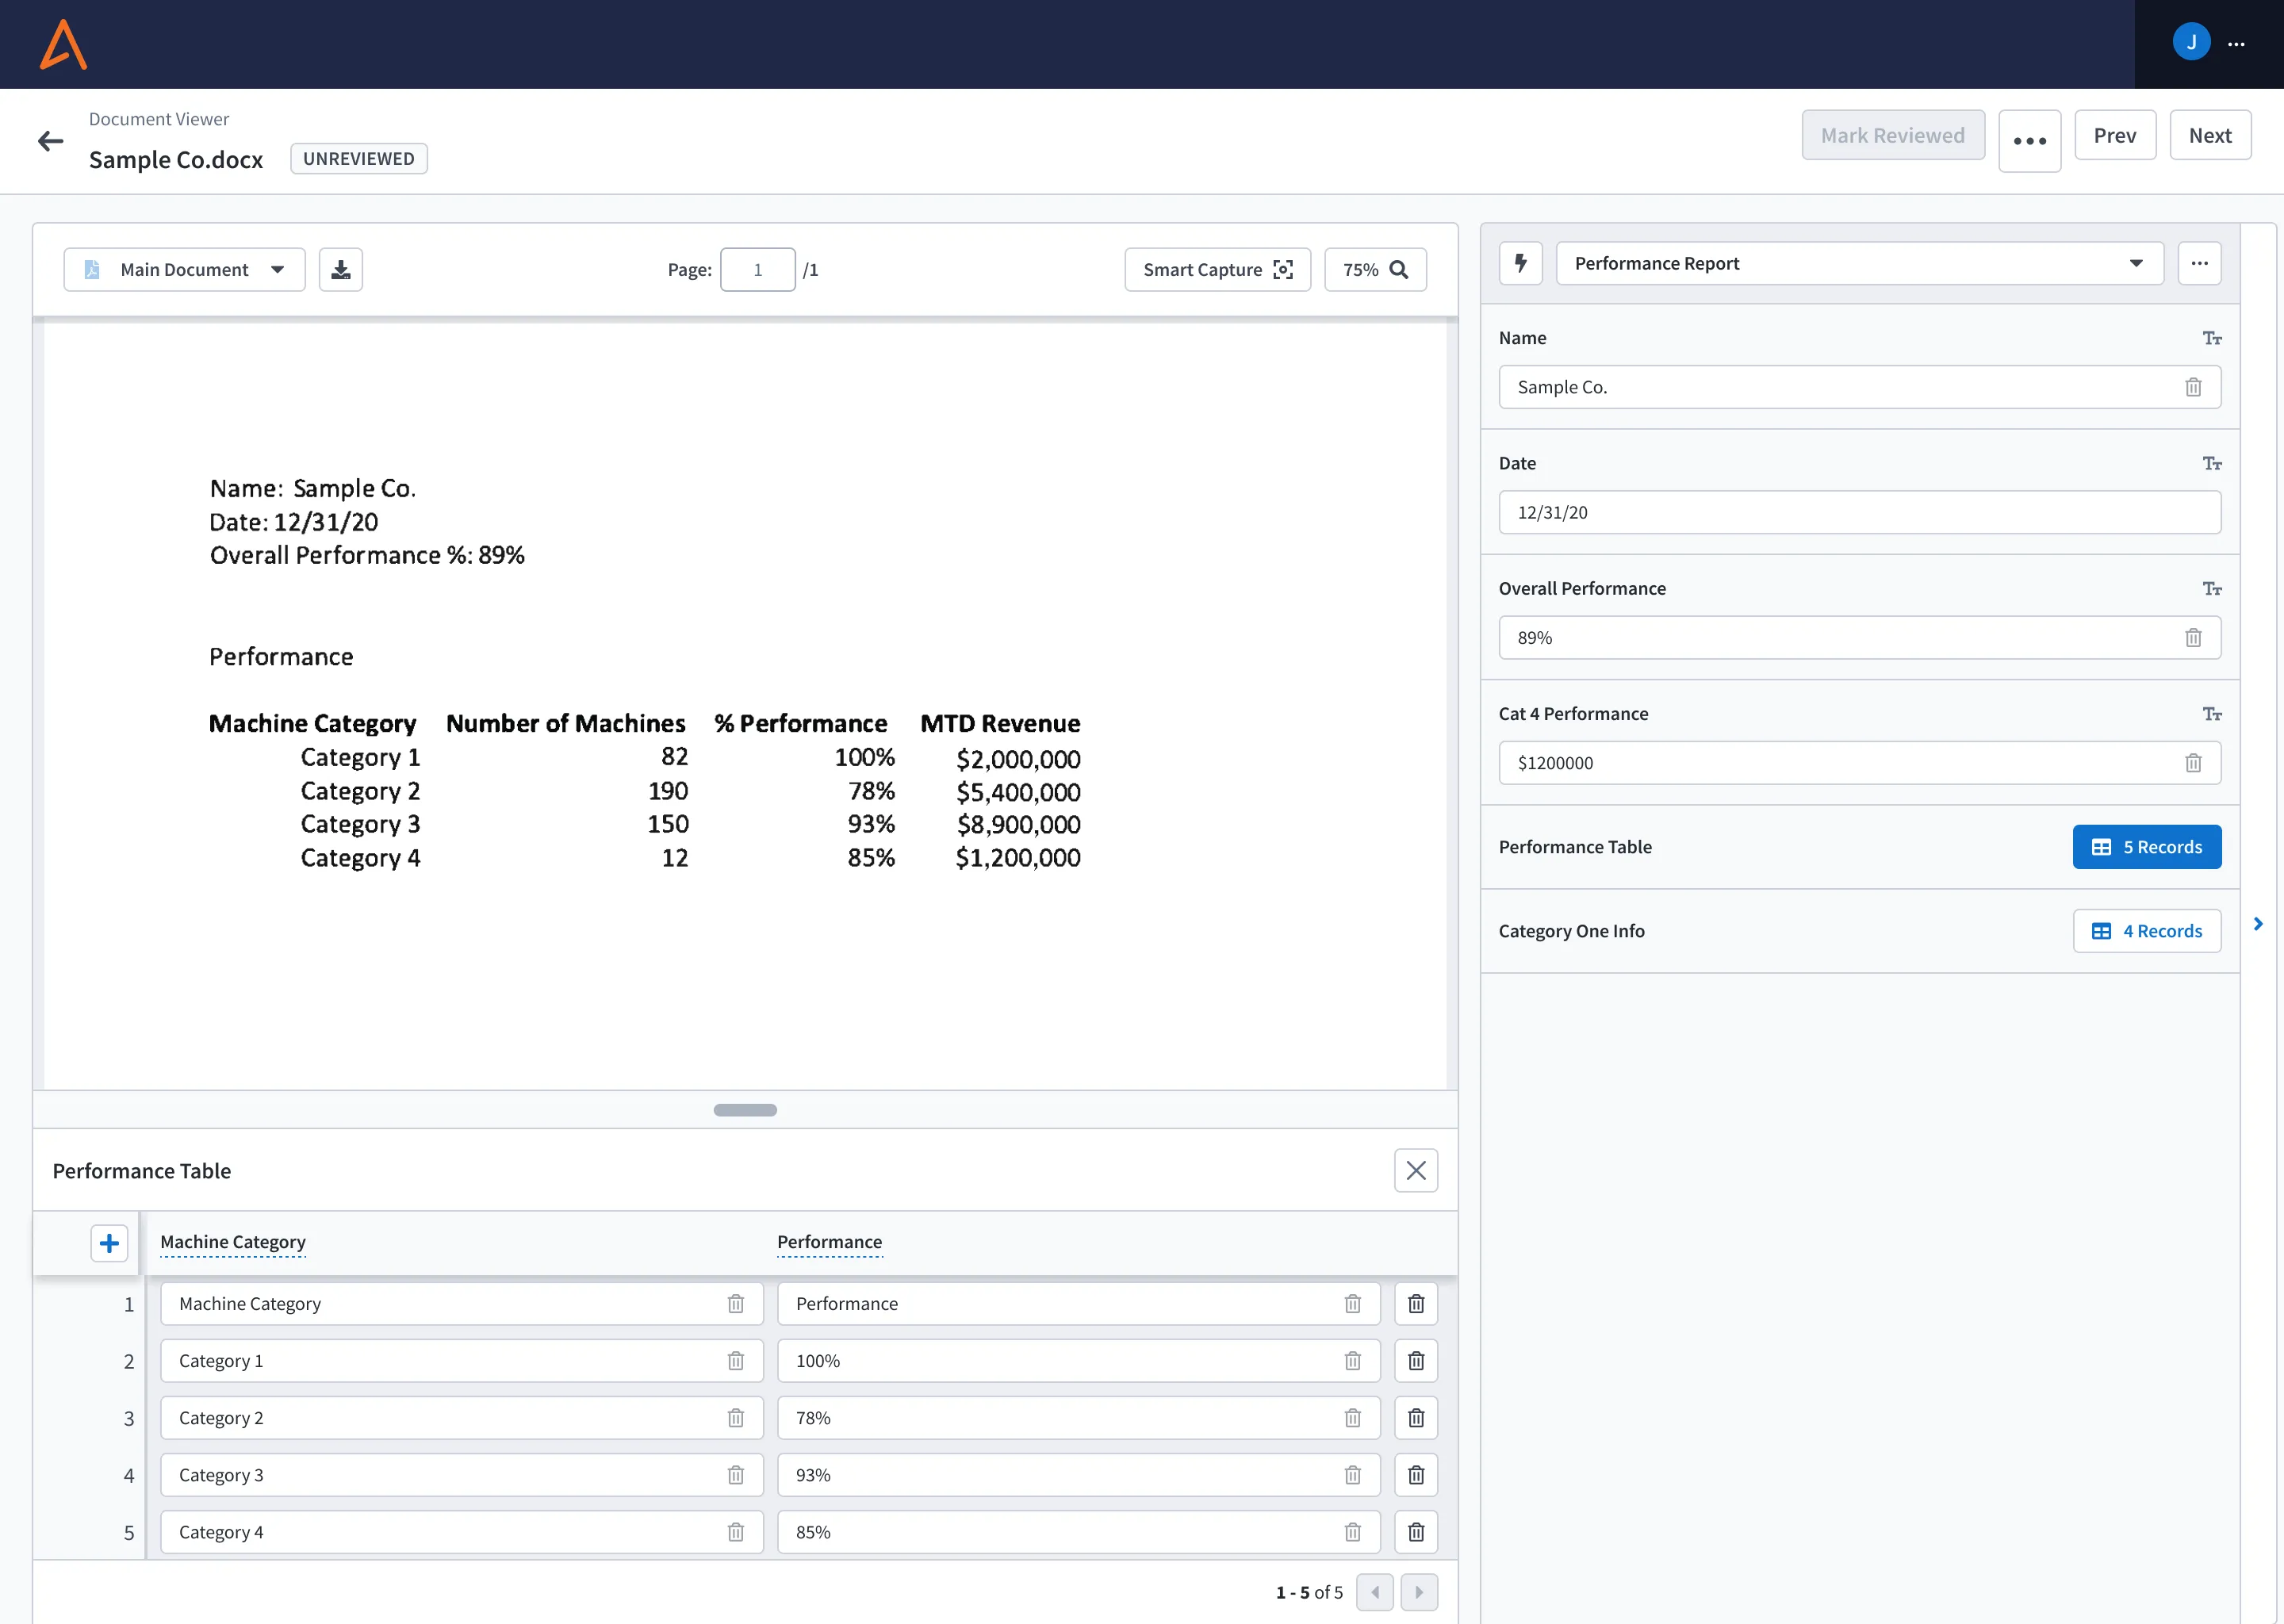Go to next table page

[x=1419, y=1592]
